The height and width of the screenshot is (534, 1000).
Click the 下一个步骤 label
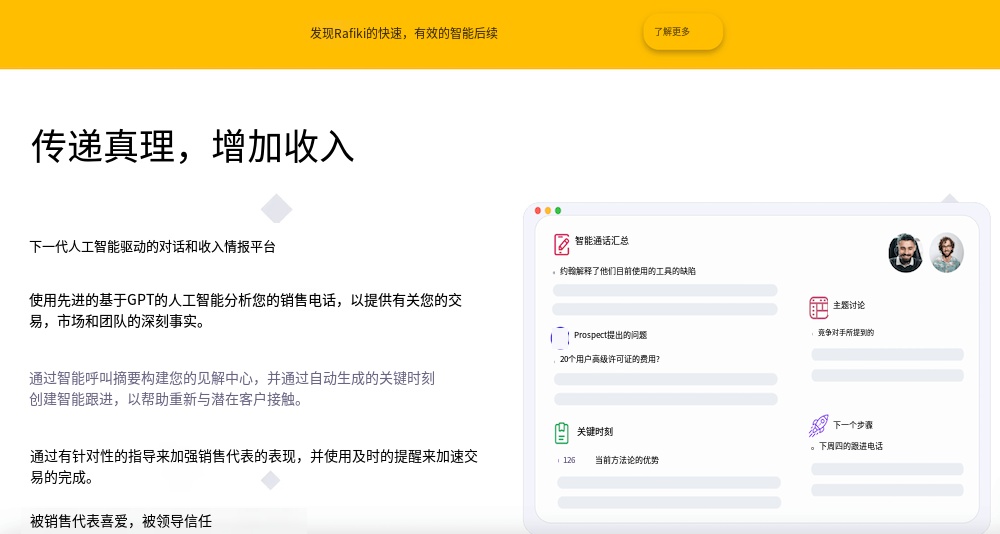pos(853,425)
